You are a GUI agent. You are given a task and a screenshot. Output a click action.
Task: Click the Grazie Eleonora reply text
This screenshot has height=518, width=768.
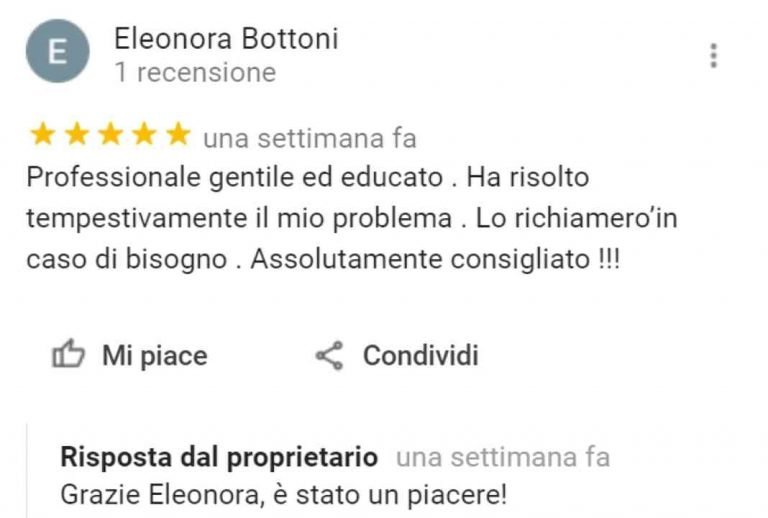coord(283,495)
